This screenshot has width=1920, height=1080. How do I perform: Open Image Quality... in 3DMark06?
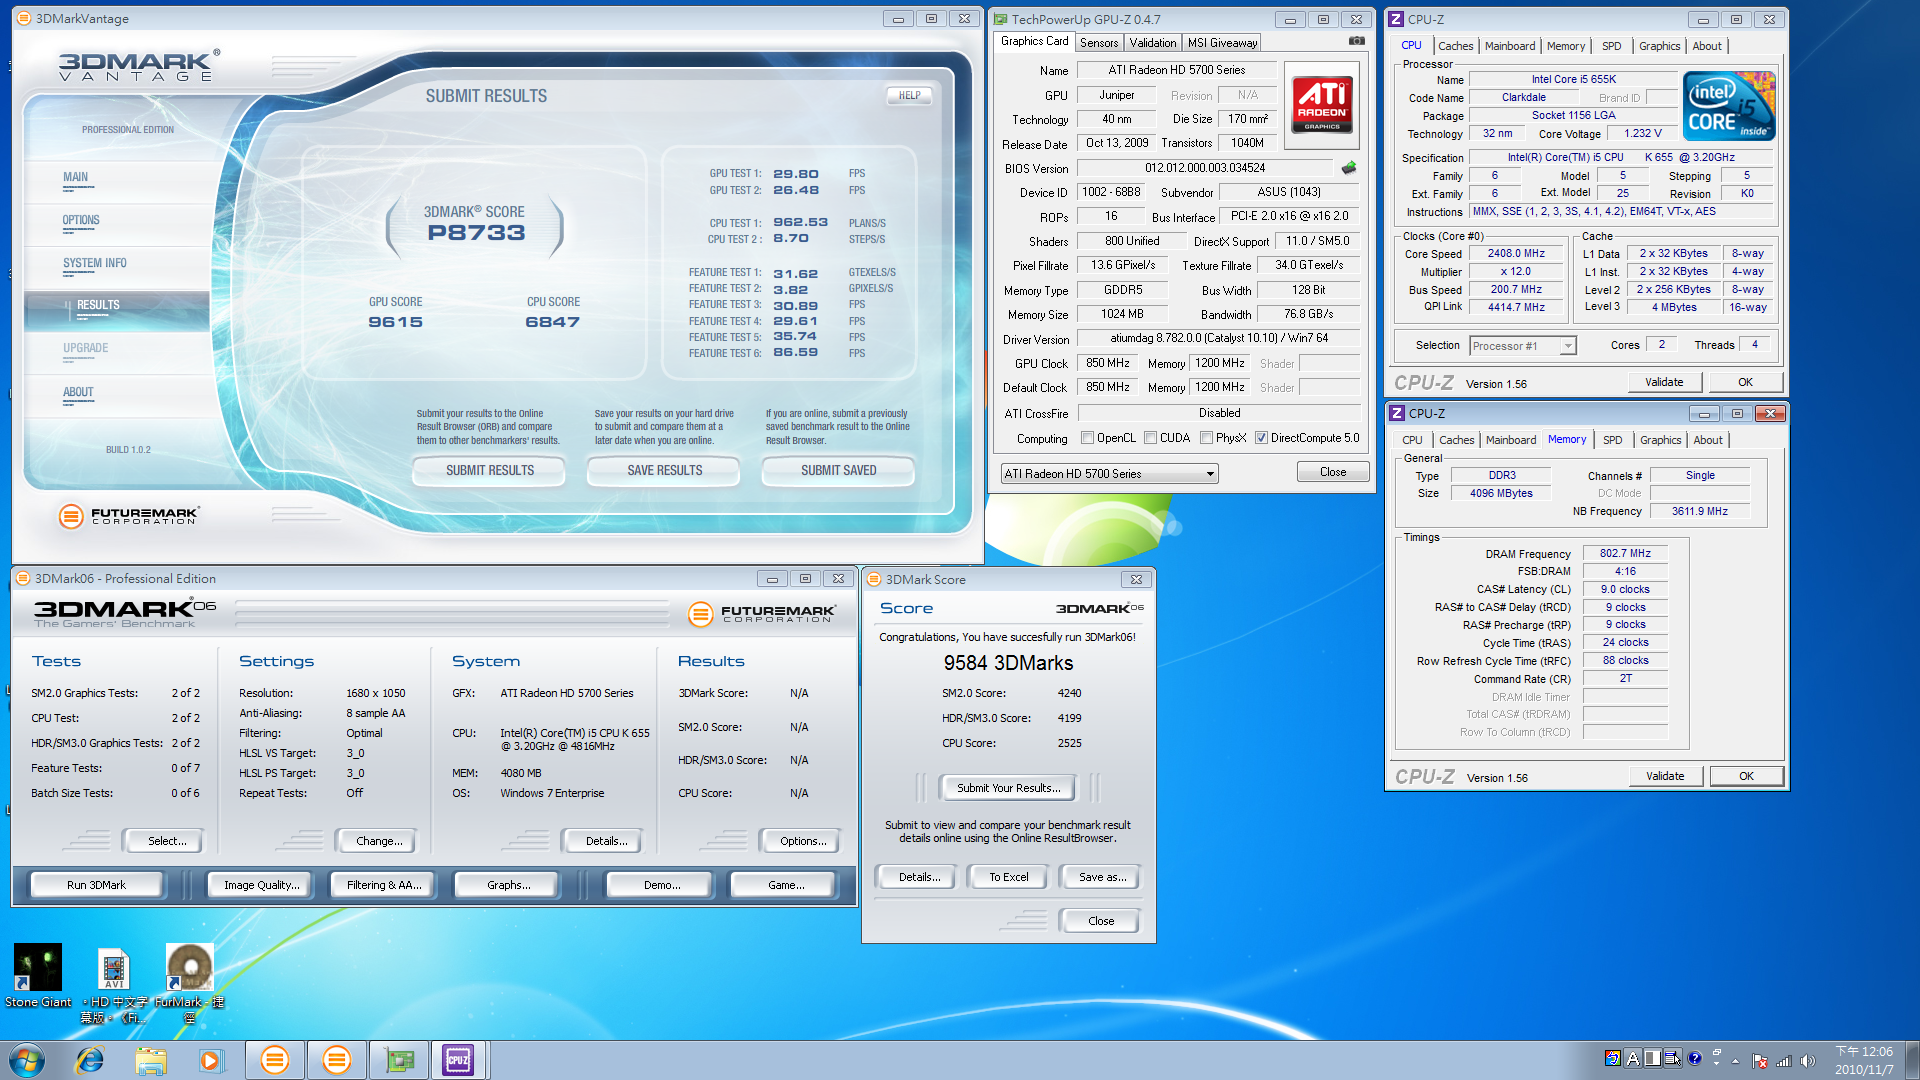tap(261, 885)
